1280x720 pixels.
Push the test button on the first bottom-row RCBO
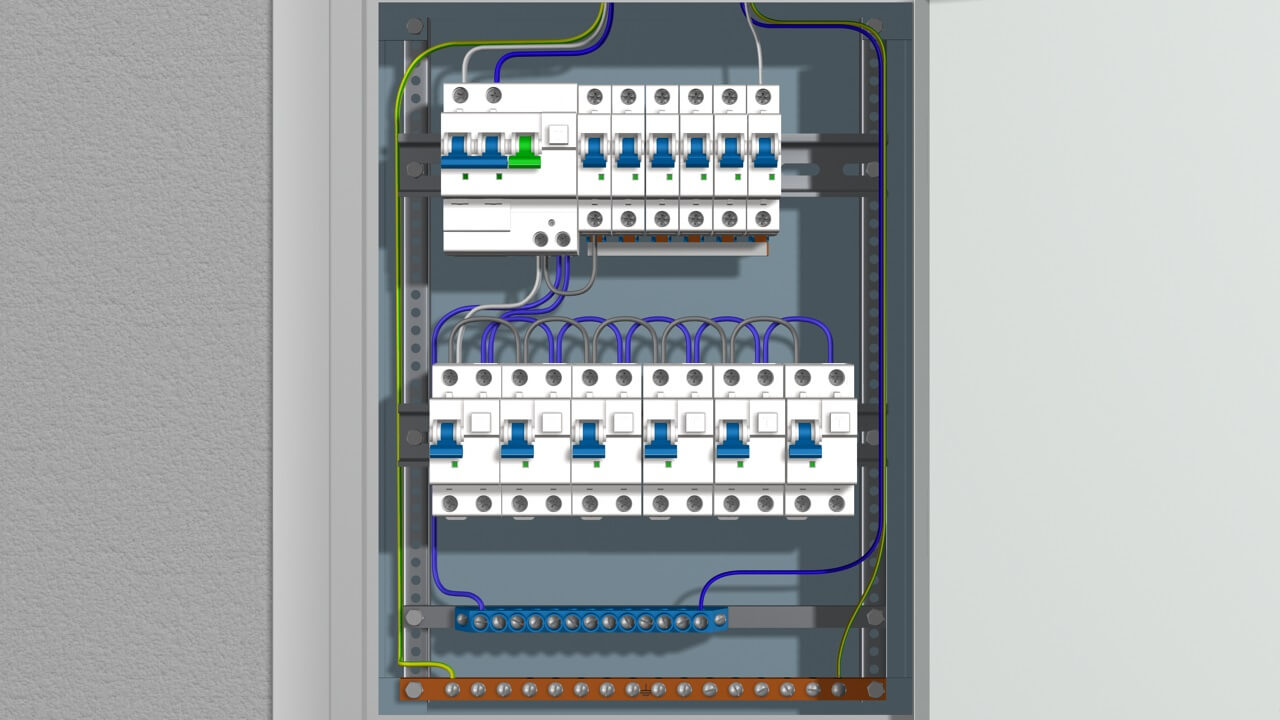coord(480,422)
